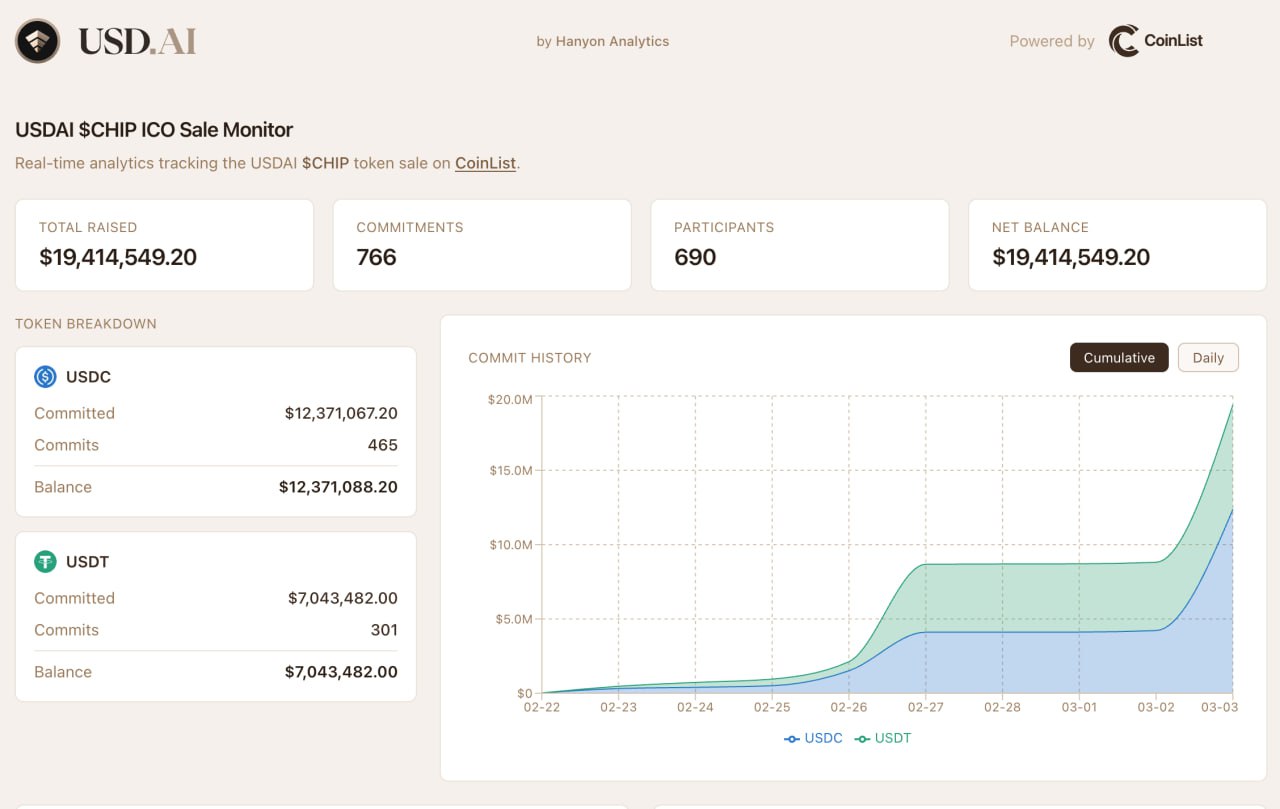Select the Participants value 690
The image size is (1280, 809).
[695, 258]
